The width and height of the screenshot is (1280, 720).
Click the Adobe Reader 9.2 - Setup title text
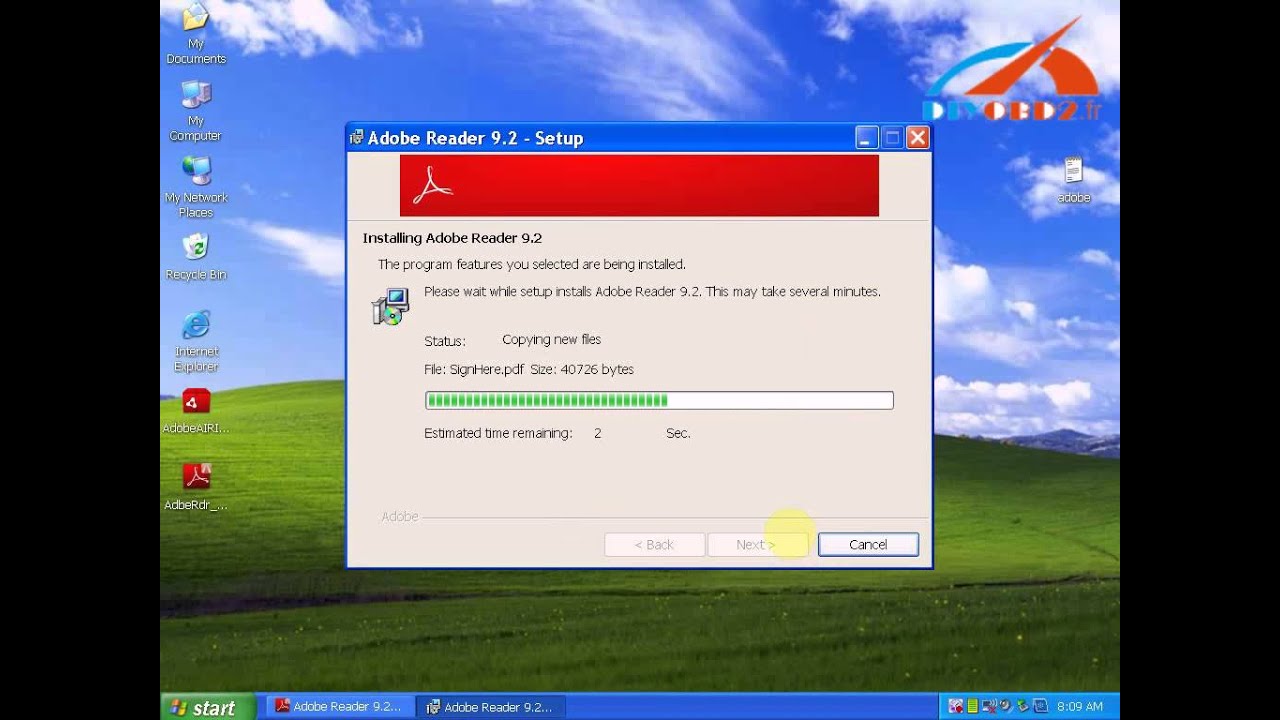[x=475, y=138]
